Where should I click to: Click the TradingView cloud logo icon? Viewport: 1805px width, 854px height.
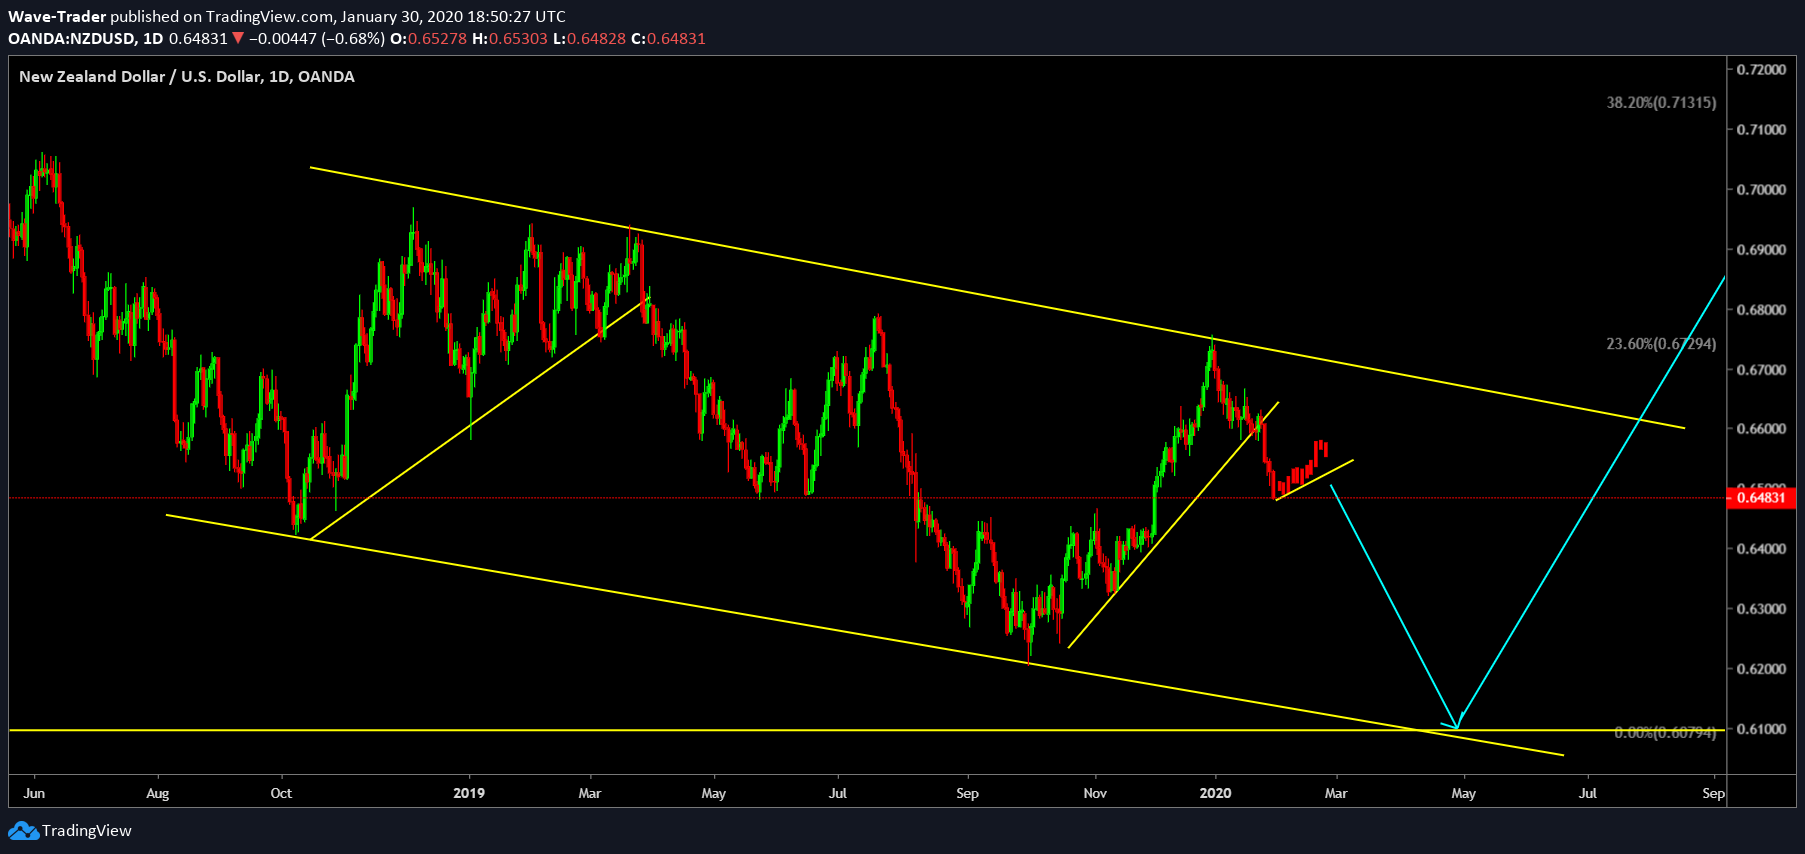[x=23, y=831]
